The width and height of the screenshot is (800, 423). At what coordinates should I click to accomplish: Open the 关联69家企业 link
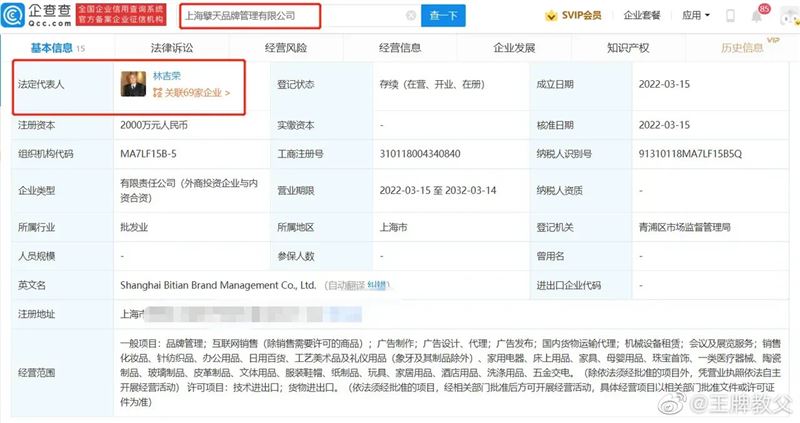pyautogui.click(x=192, y=93)
